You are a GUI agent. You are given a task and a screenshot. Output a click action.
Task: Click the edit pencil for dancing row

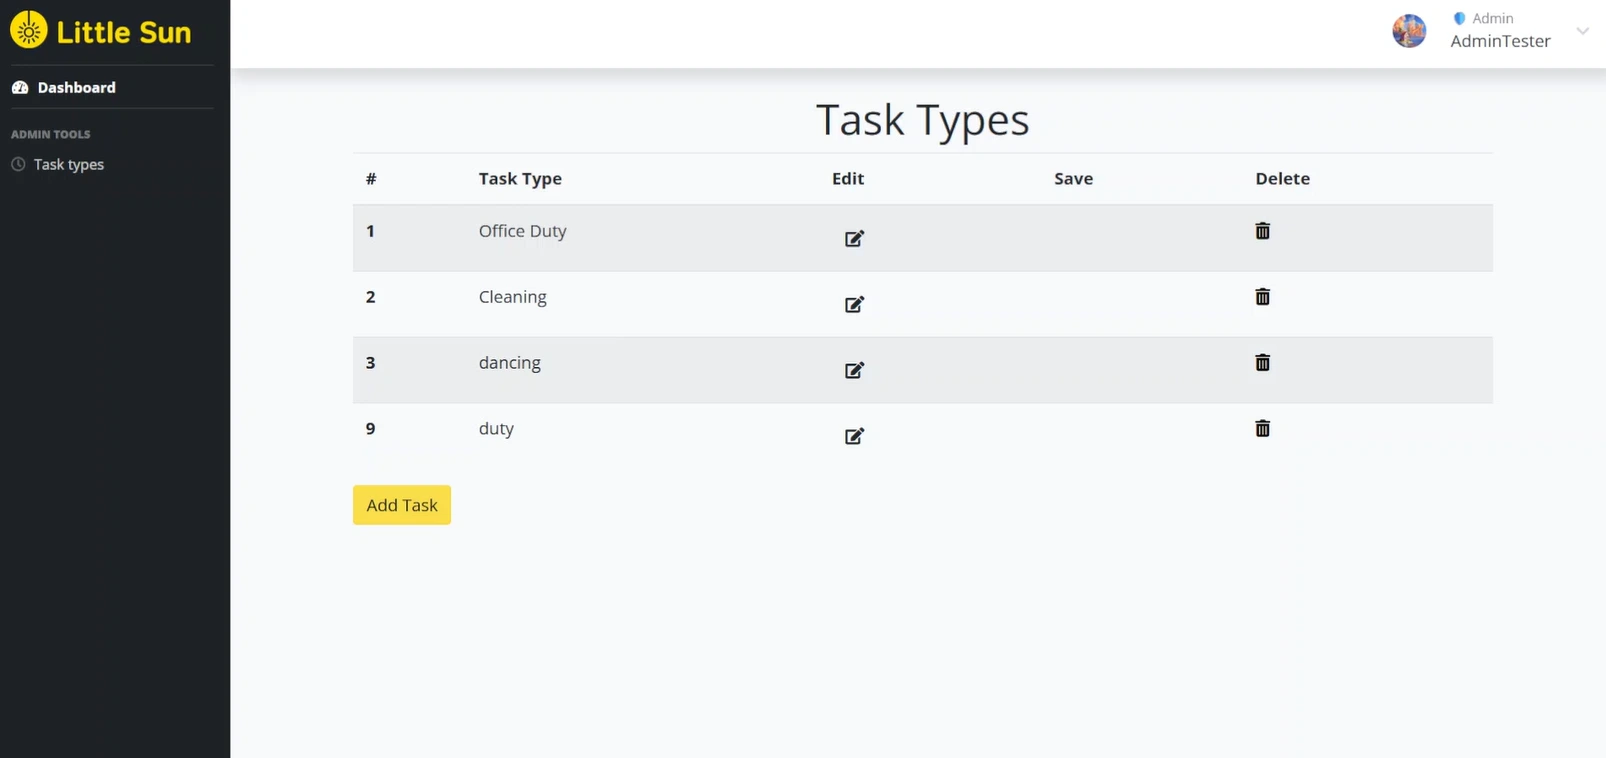click(854, 370)
